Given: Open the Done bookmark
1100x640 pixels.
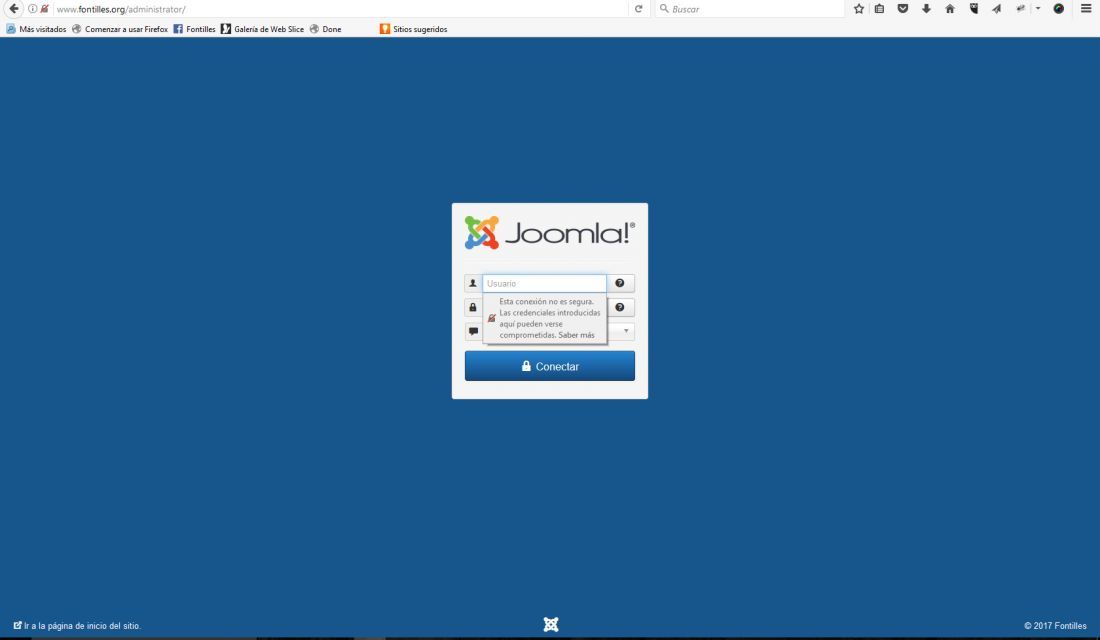Looking at the screenshot, I should [326, 29].
